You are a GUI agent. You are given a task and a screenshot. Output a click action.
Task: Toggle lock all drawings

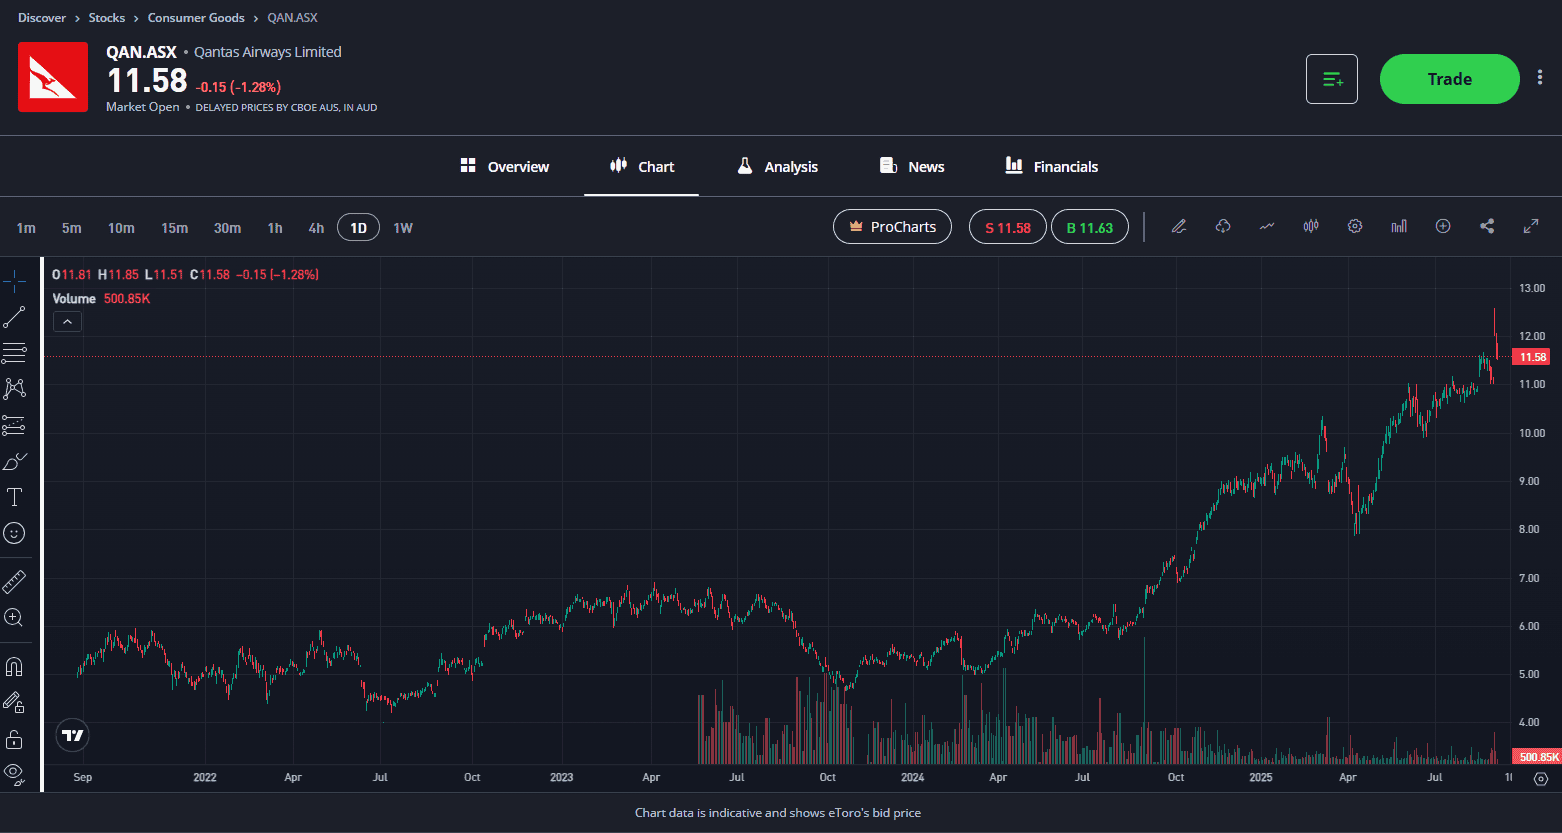[14, 739]
